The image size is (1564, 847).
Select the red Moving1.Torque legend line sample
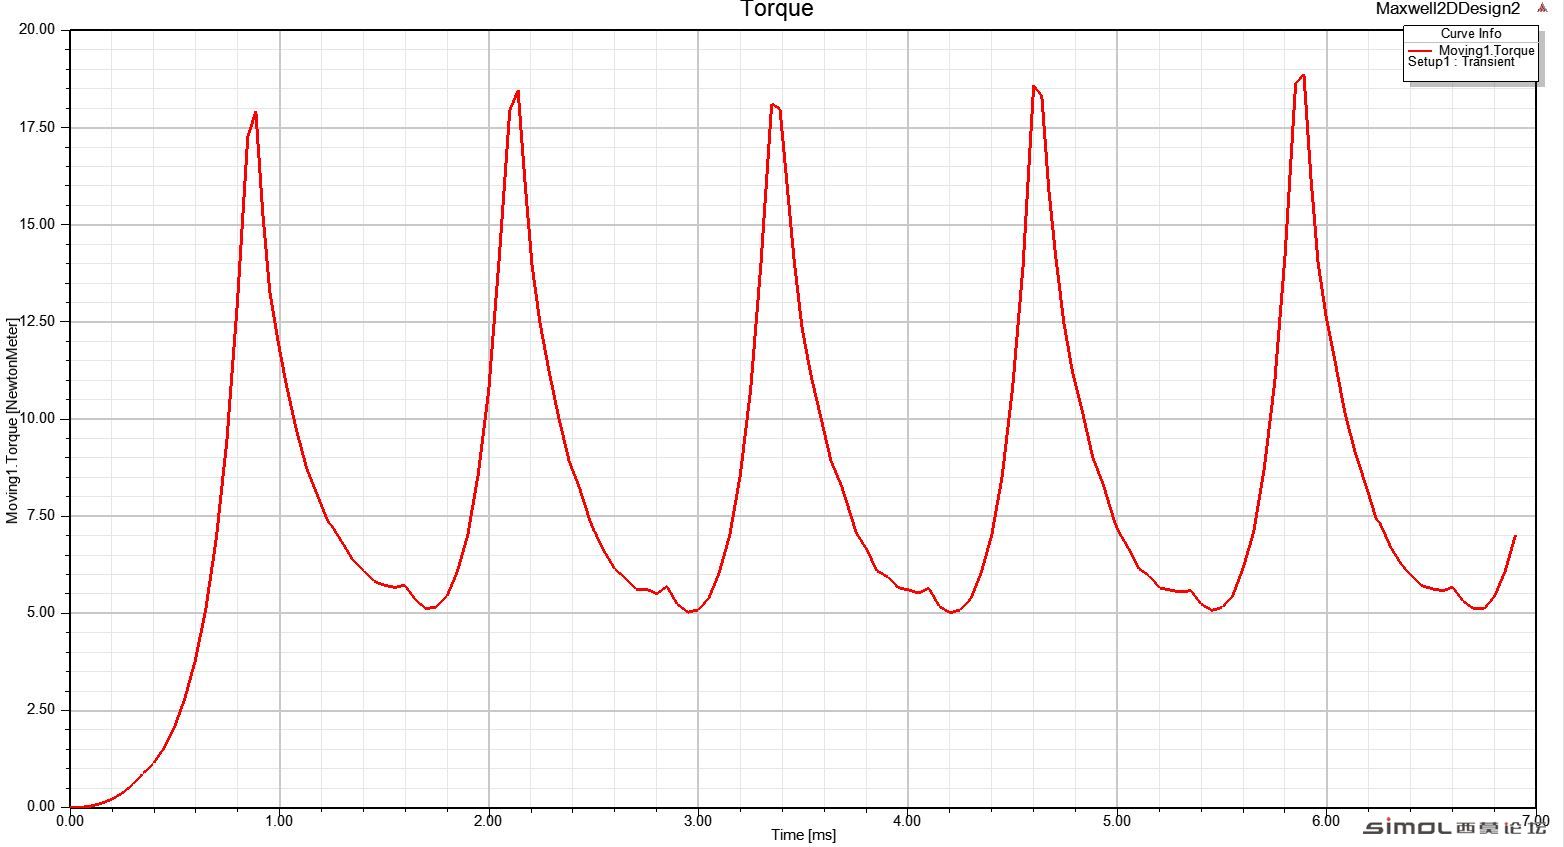[x=1420, y=50]
